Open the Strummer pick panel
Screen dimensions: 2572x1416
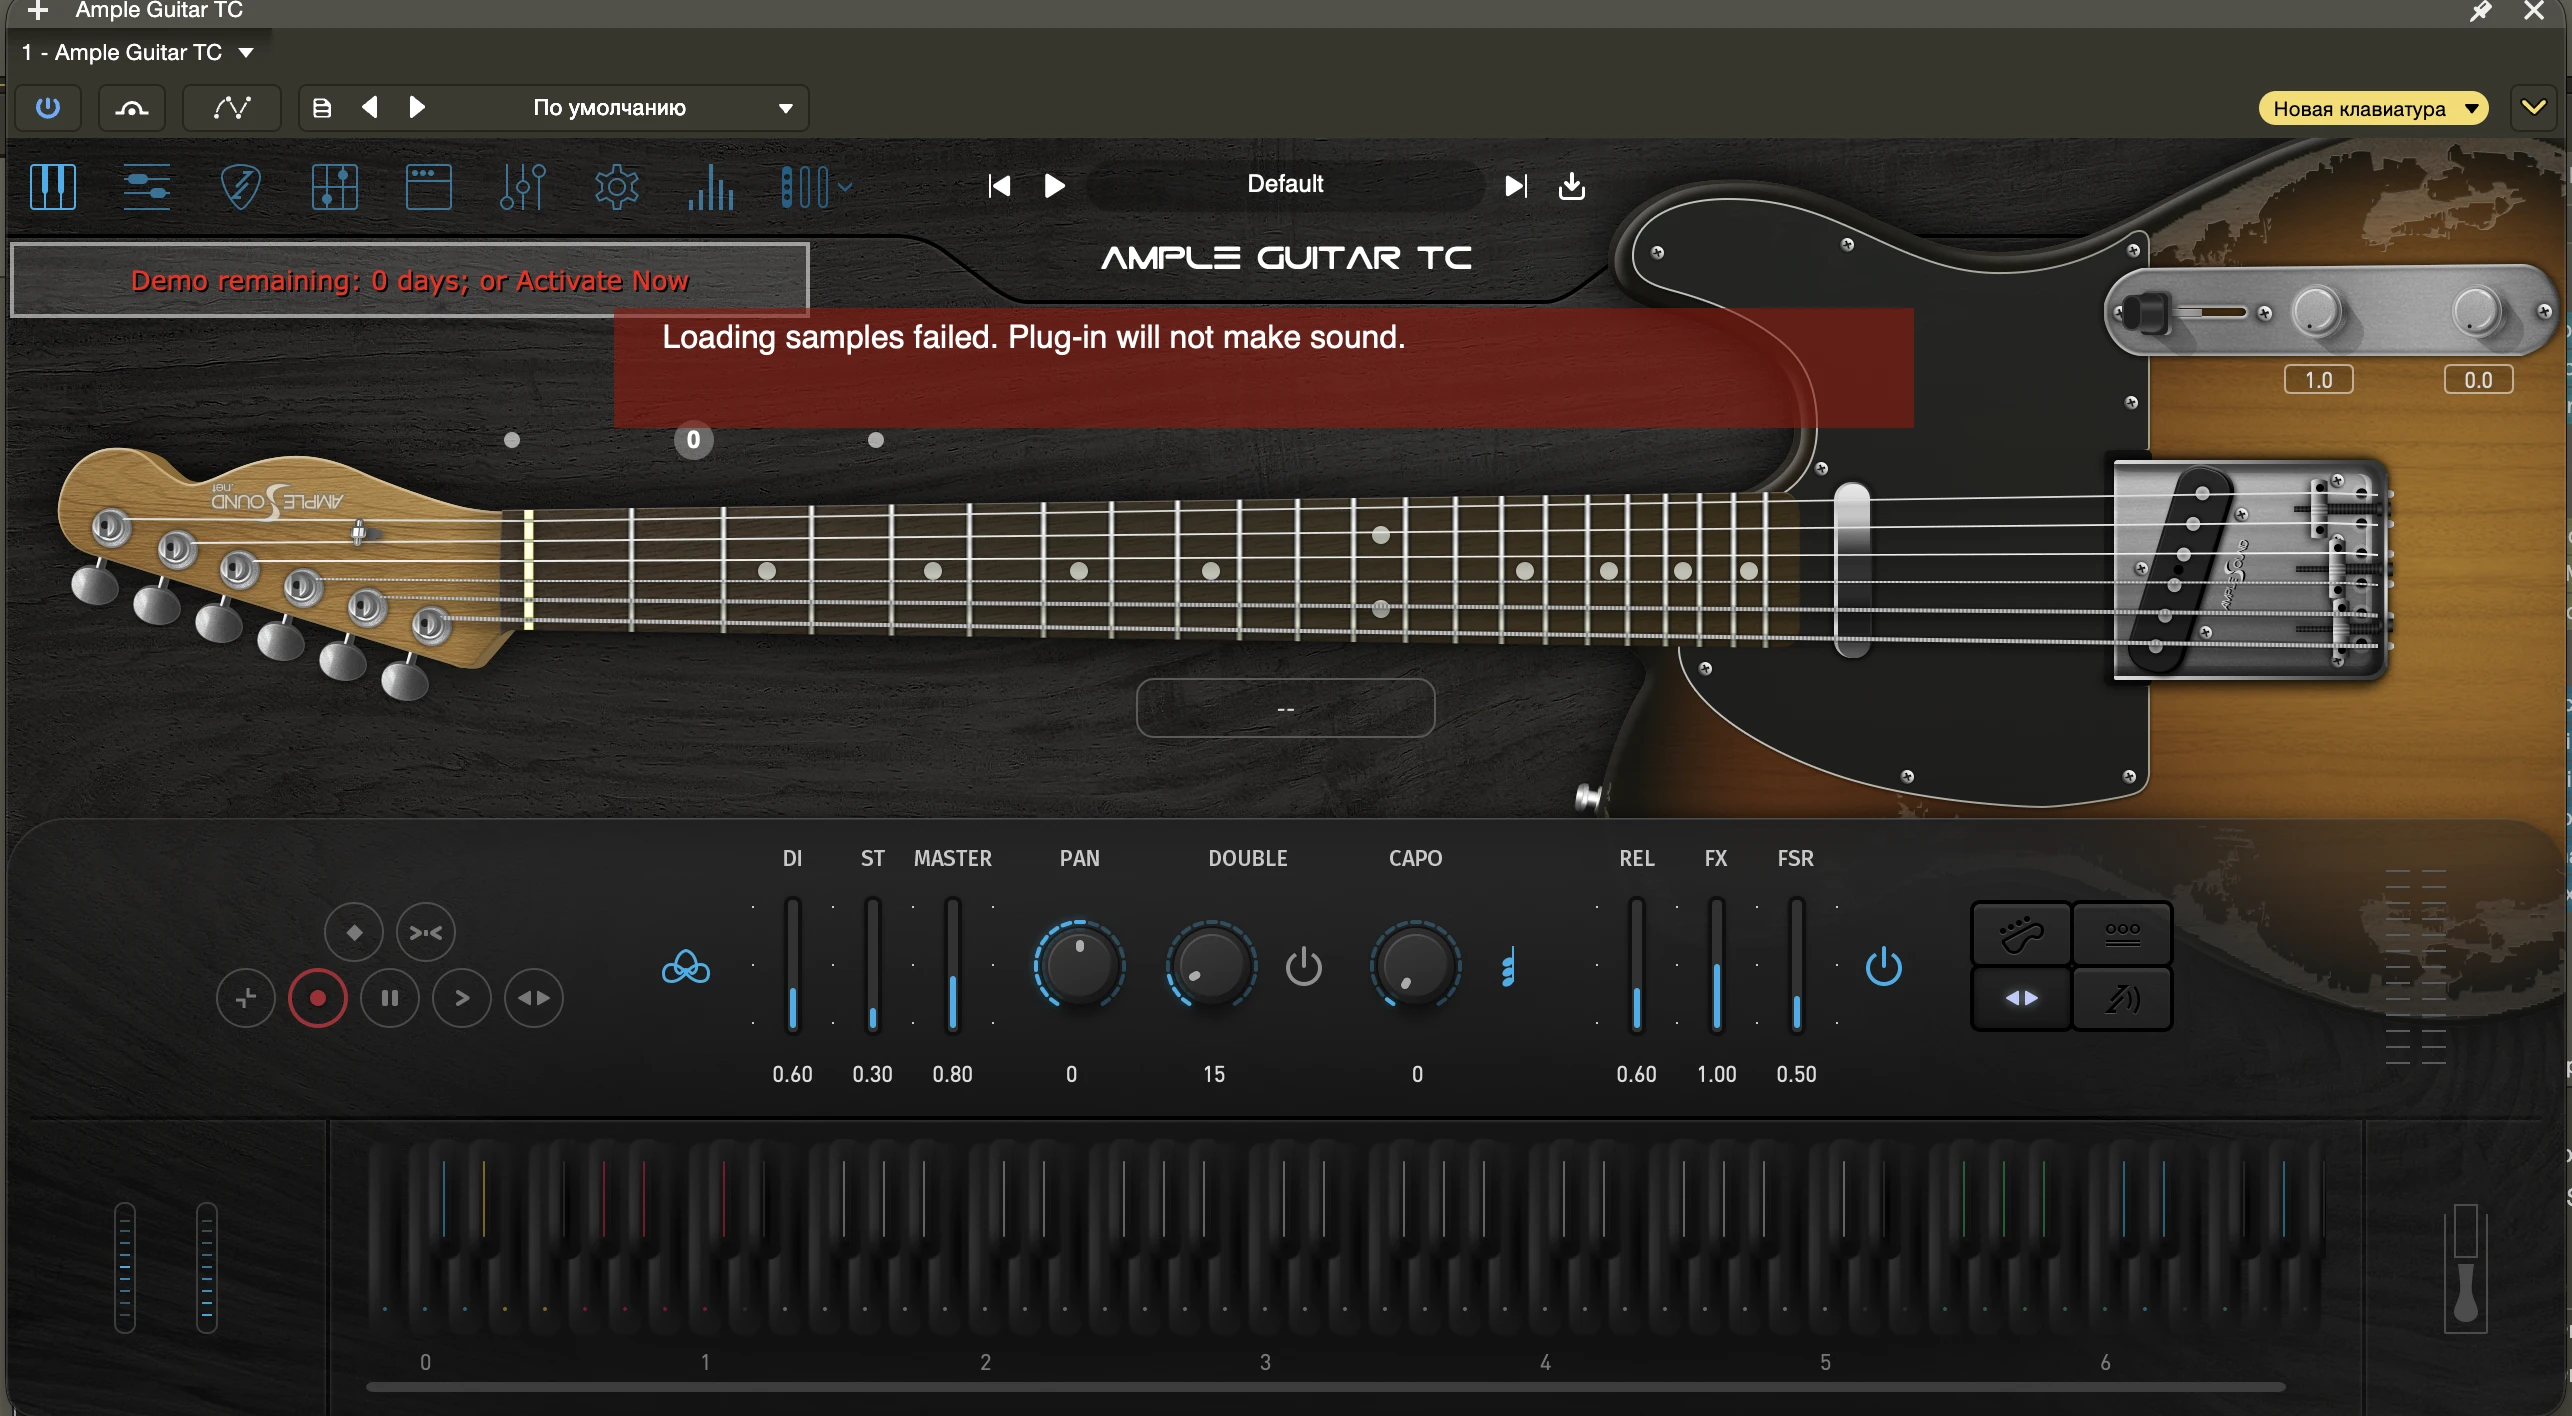(x=240, y=186)
